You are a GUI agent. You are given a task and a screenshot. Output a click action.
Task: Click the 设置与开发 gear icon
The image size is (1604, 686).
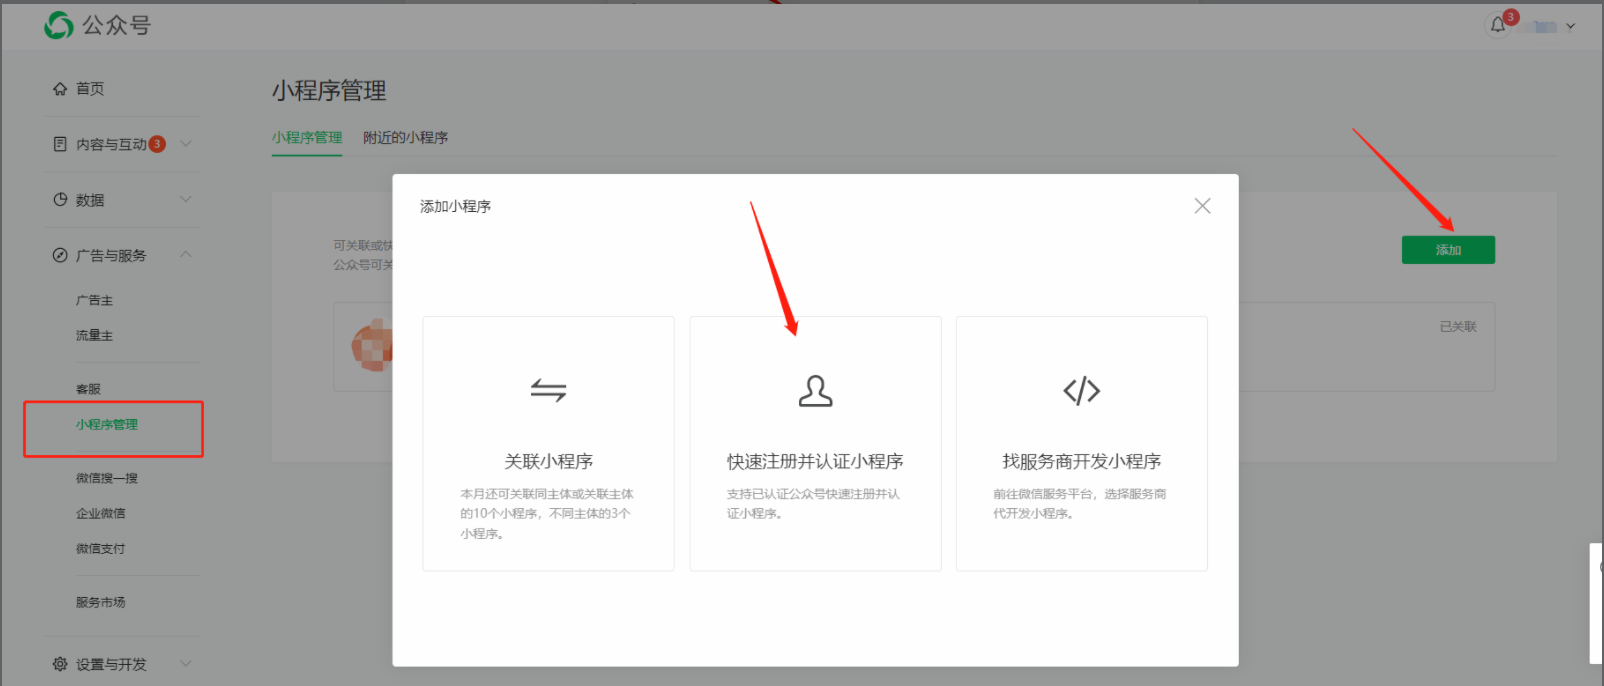click(60, 664)
